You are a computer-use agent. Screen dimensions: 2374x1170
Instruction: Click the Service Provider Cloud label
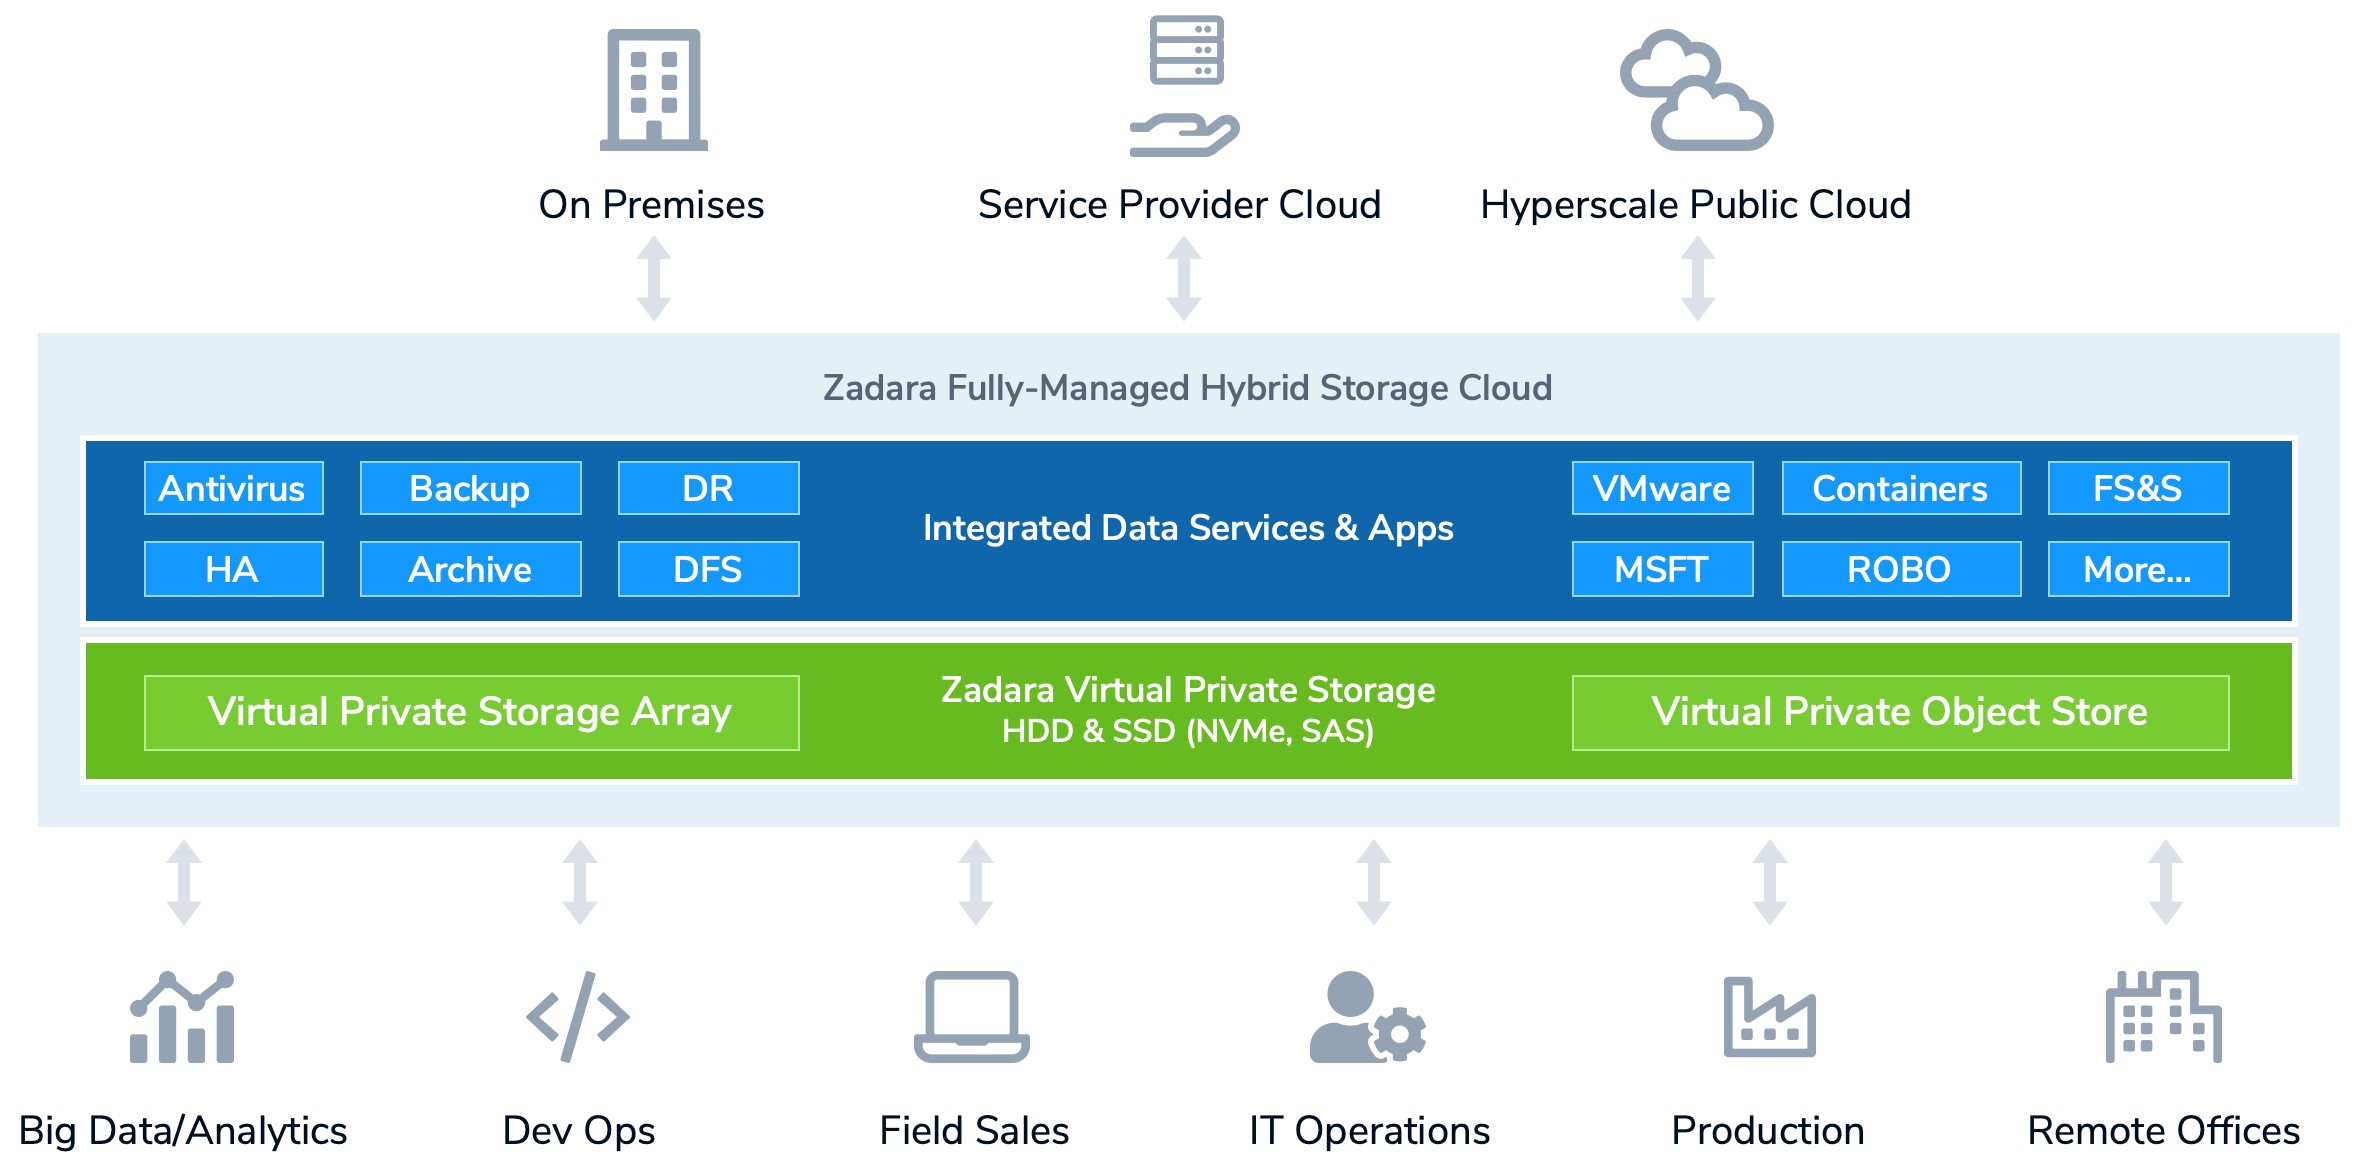pyautogui.click(x=1180, y=205)
